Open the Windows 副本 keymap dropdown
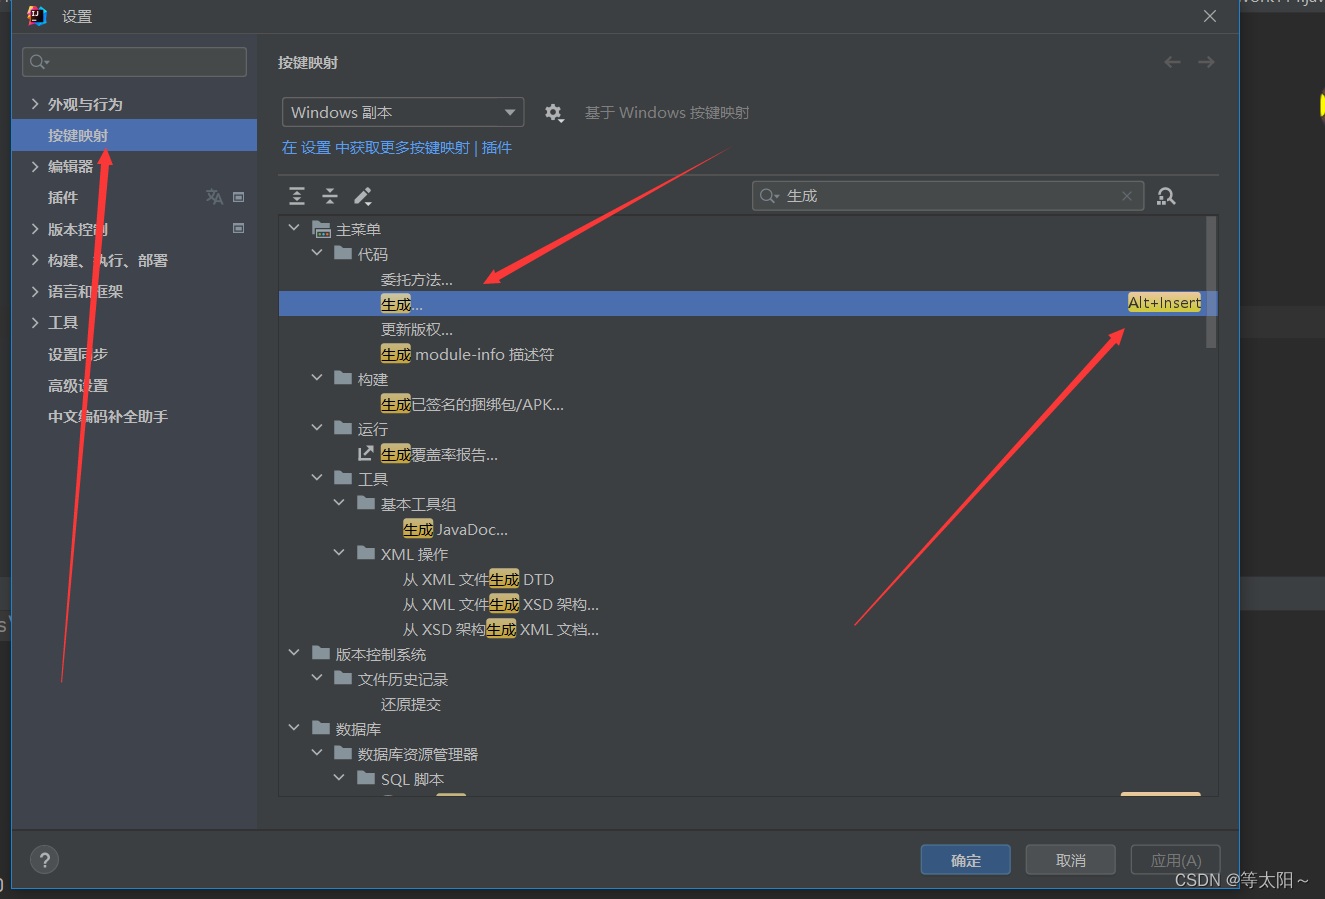This screenshot has width=1325, height=899. coord(403,112)
